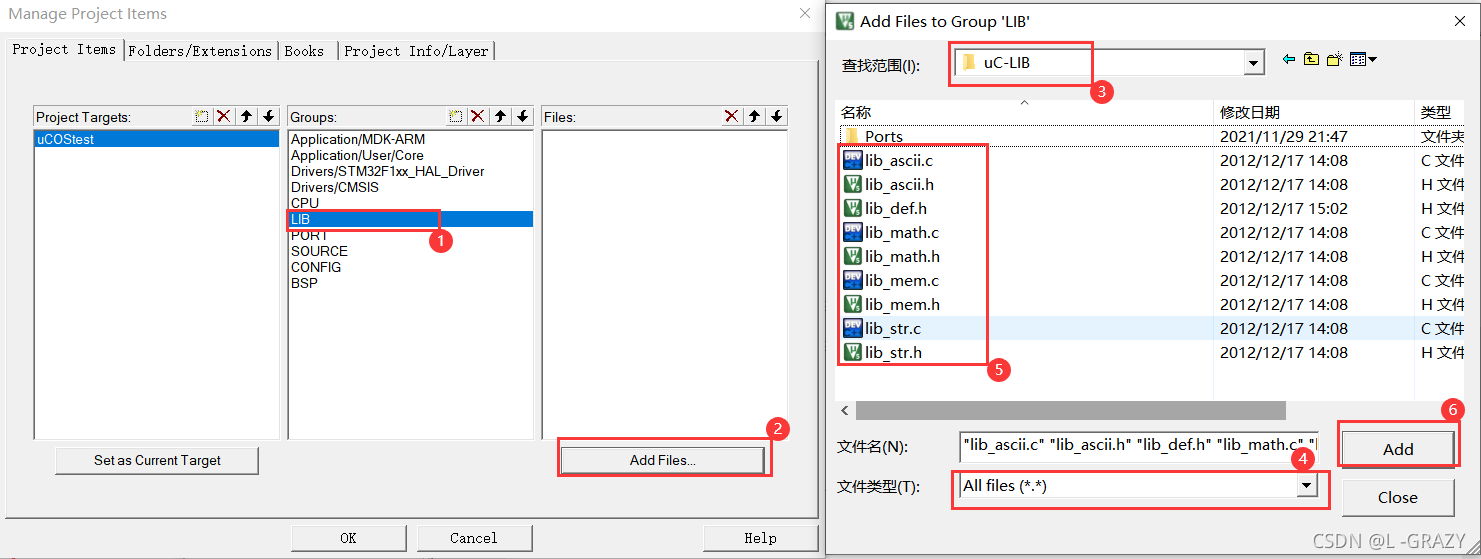The width and height of the screenshot is (1481, 559).
Task: Expand the uC-LIB look-in folder dropdown
Action: (1254, 63)
